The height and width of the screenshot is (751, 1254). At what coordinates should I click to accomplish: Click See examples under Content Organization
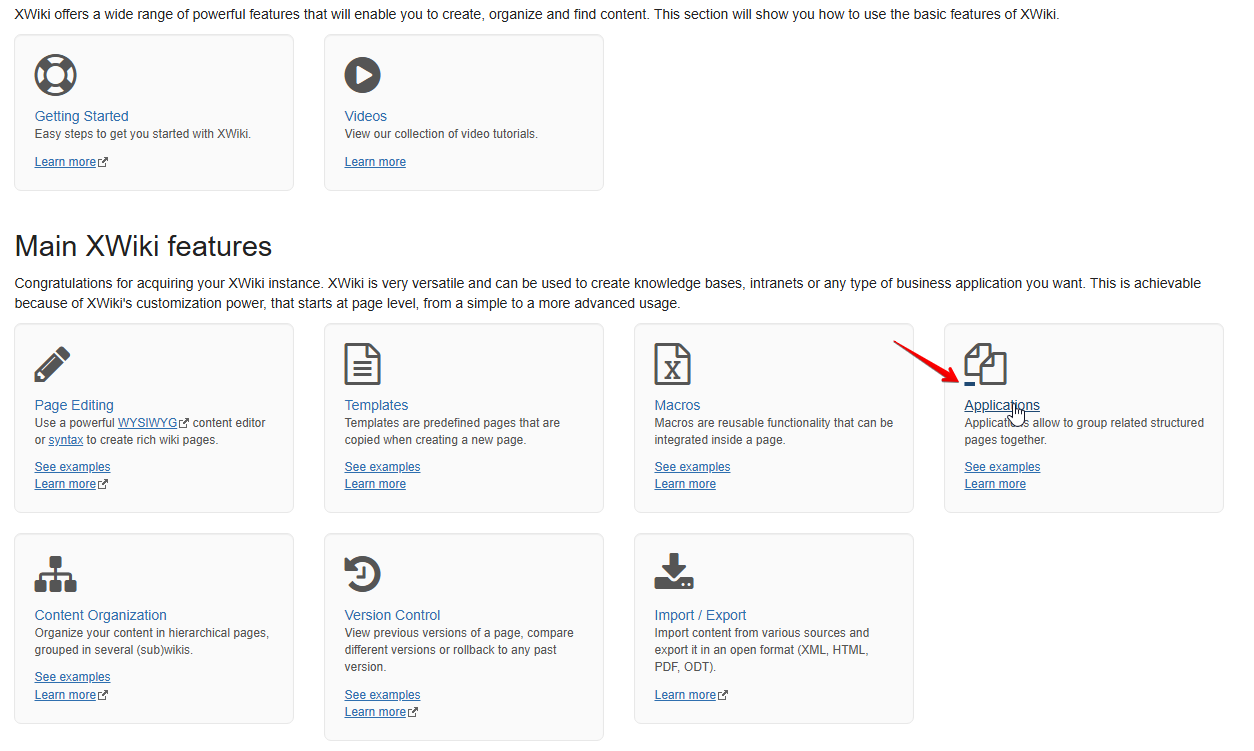[x=73, y=677]
